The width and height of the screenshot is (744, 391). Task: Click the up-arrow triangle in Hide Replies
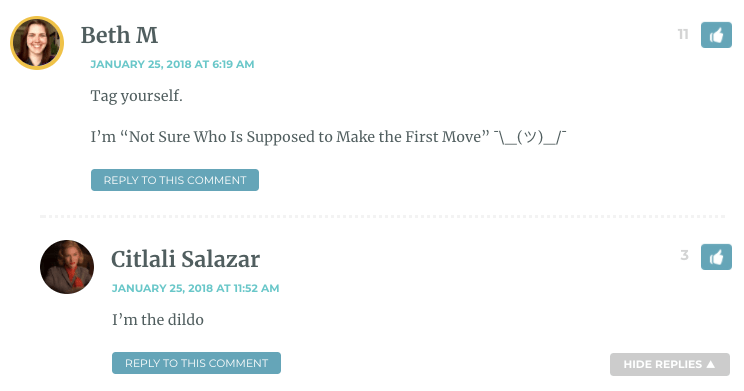pyautogui.click(x=710, y=364)
